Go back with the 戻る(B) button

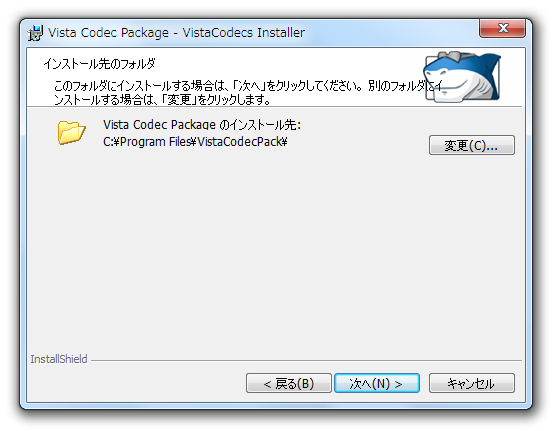coord(289,383)
